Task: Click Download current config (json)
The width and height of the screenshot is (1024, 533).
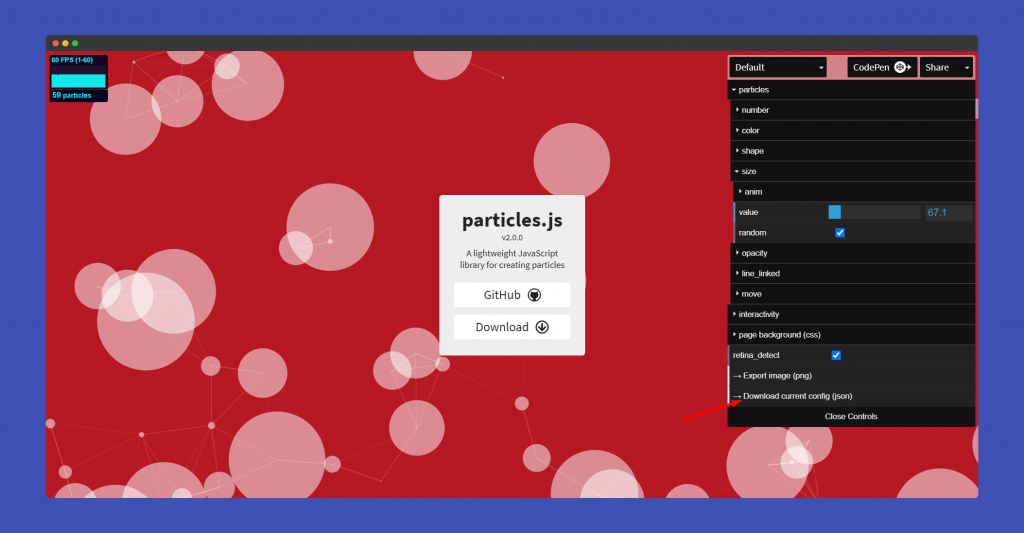Action: coord(852,396)
